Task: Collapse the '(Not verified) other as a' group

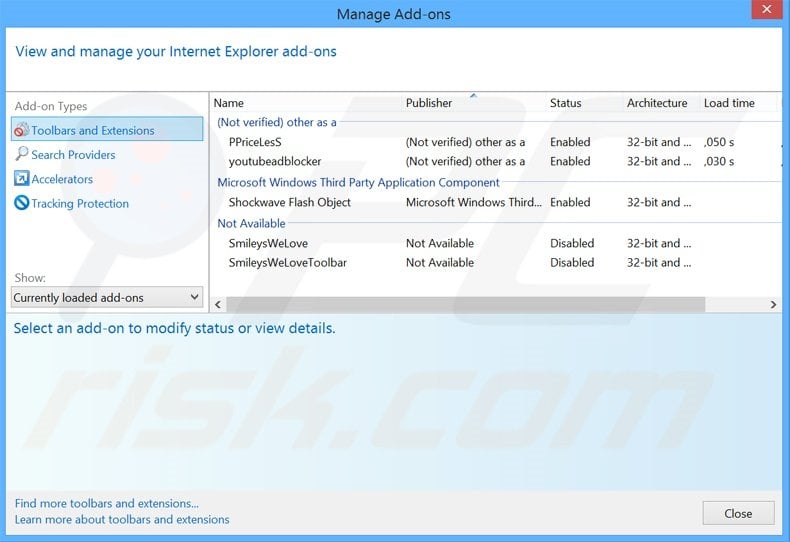Action: (x=277, y=122)
